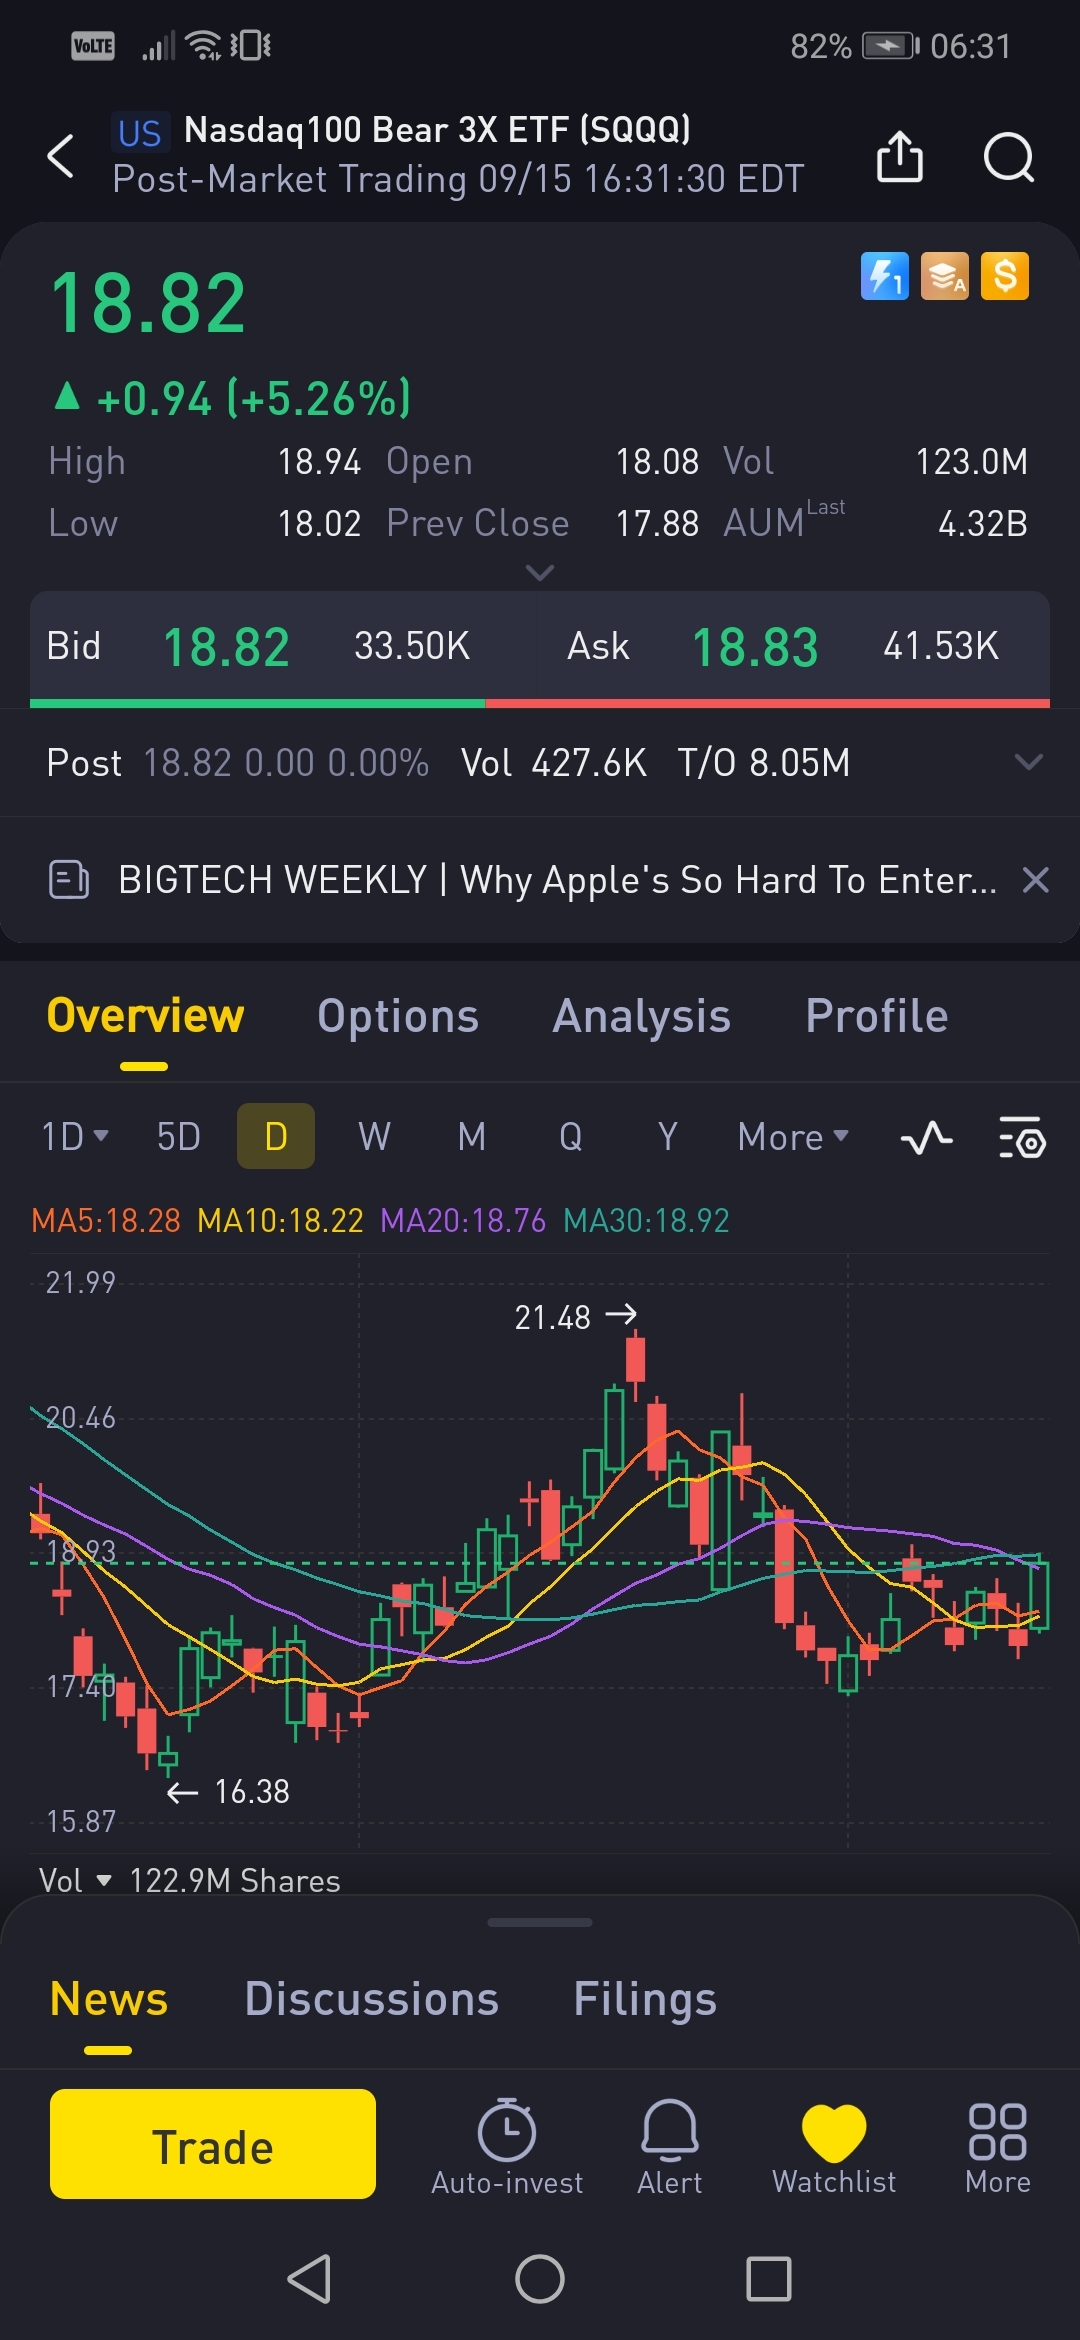Image resolution: width=1080 pixels, height=2340 pixels.
Task: Select the M monthly chart period
Action: point(472,1137)
